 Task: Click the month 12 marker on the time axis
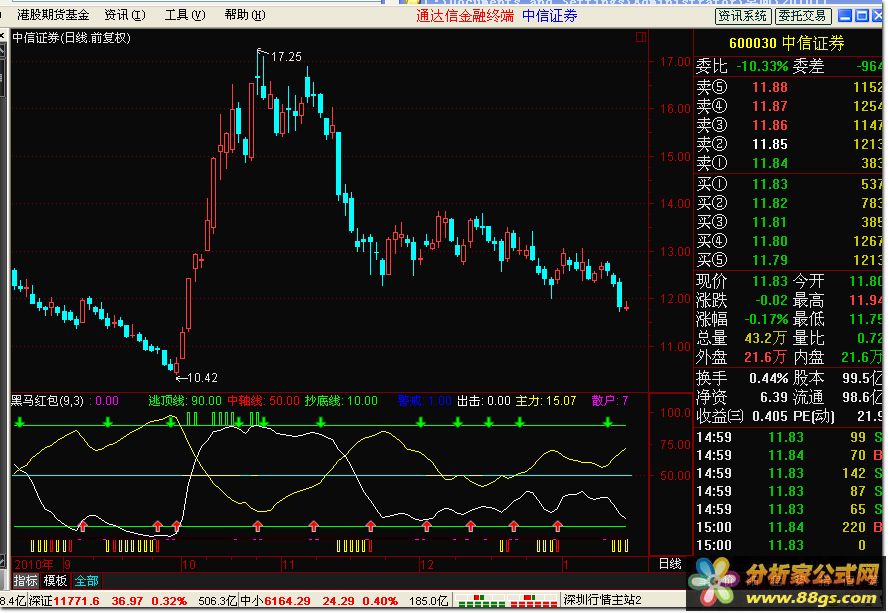pyautogui.click(x=426, y=564)
